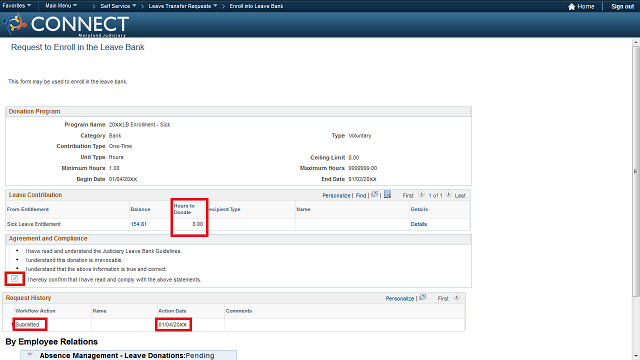Expand the Leave Transfer Requests breadcrumb menu
Screen dimensions: 640x360
tap(183, 6)
